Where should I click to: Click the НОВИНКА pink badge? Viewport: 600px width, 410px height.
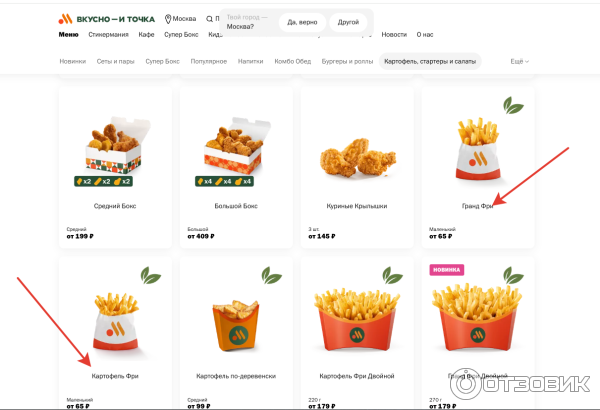(x=447, y=270)
